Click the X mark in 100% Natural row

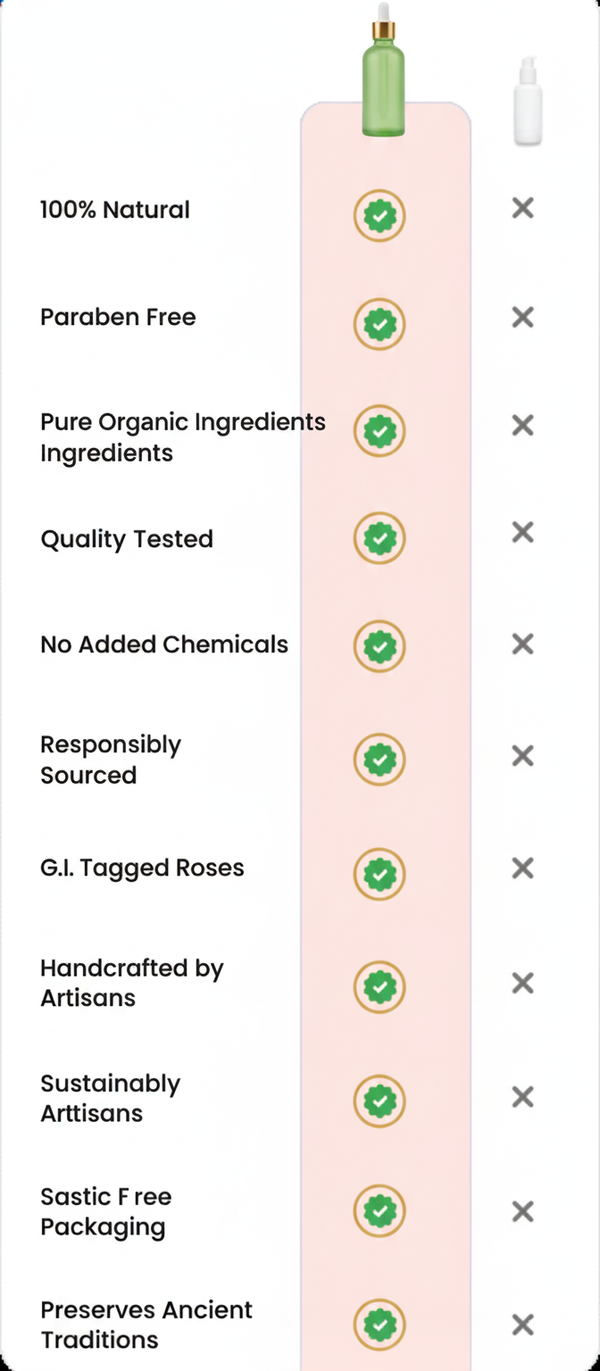pyautogui.click(x=522, y=208)
